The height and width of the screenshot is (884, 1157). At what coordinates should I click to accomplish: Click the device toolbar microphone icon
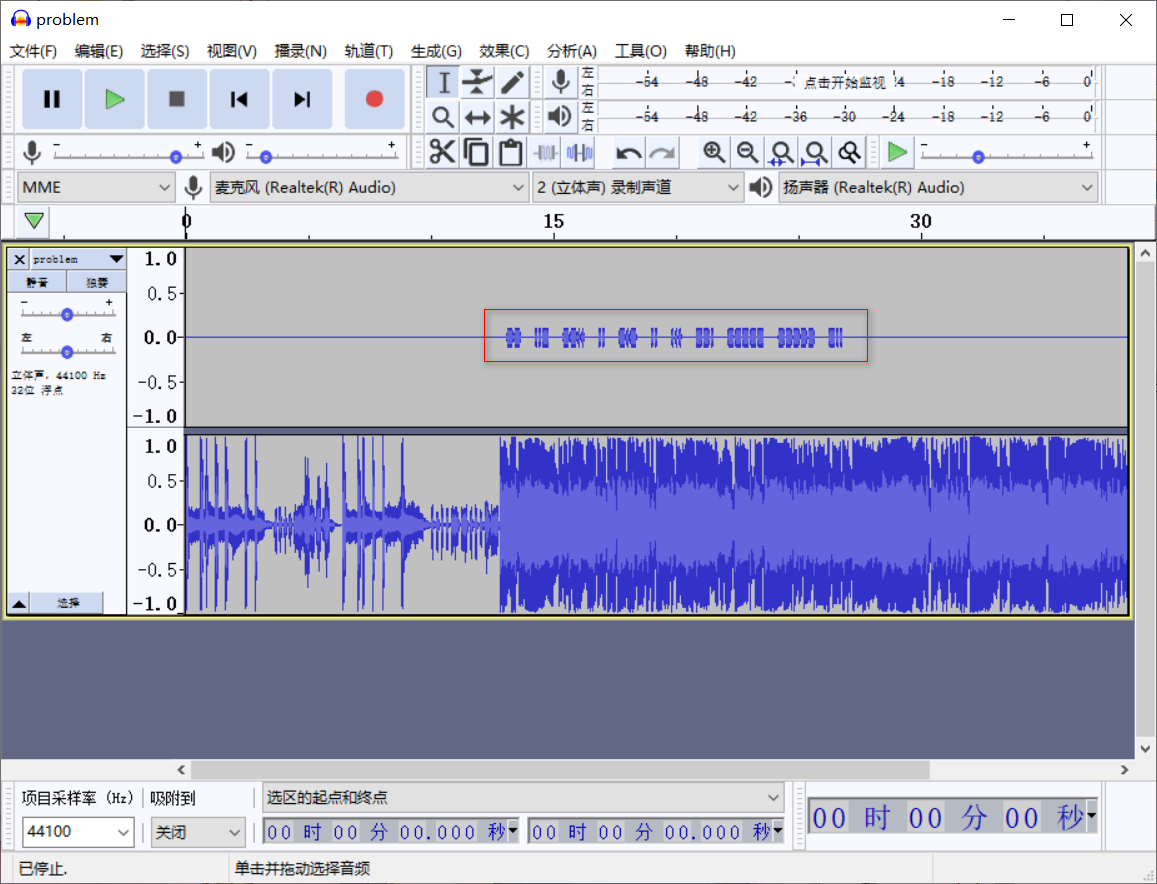coord(193,187)
